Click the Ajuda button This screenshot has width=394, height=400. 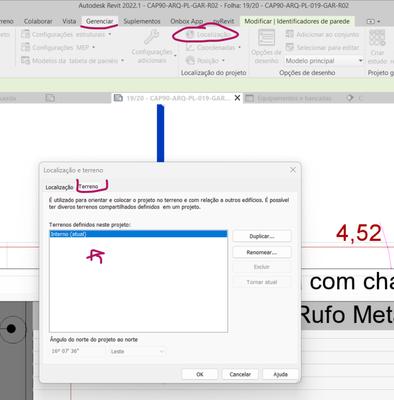(280, 374)
